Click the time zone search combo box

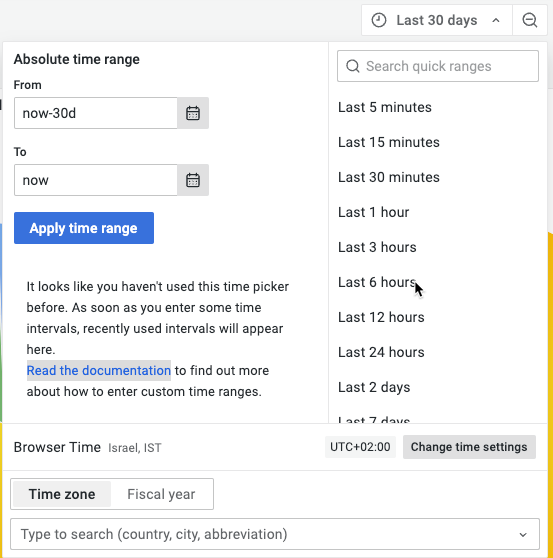275,535
